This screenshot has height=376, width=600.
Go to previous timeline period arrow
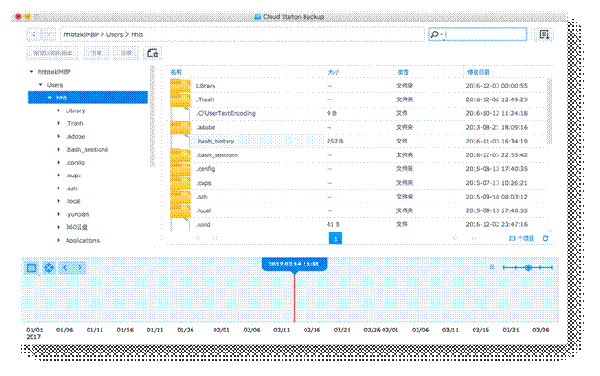[65, 268]
